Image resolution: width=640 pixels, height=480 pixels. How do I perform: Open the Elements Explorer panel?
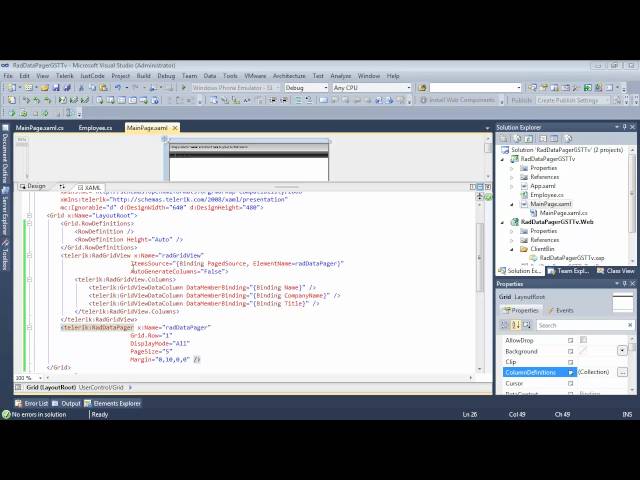click(113, 403)
